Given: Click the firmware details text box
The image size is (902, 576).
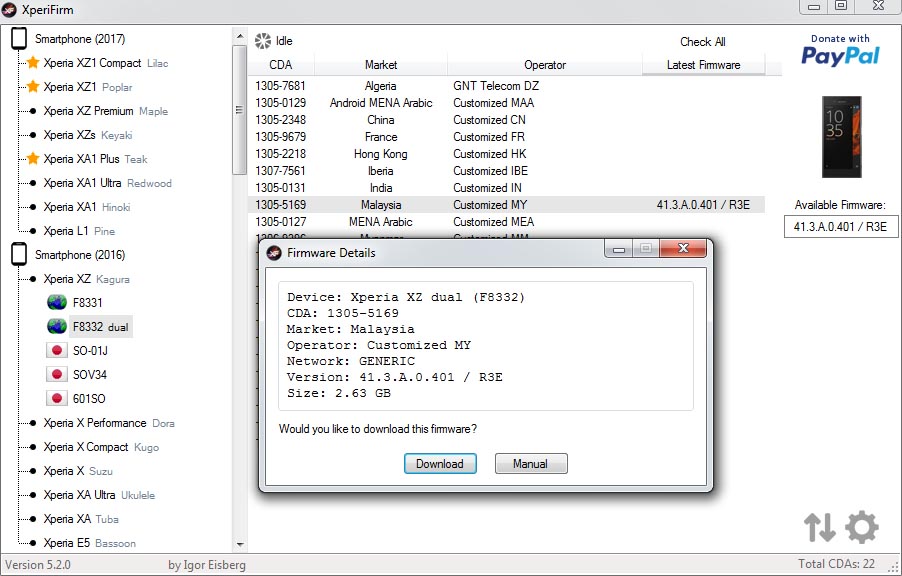Looking at the screenshot, I should [486, 346].
